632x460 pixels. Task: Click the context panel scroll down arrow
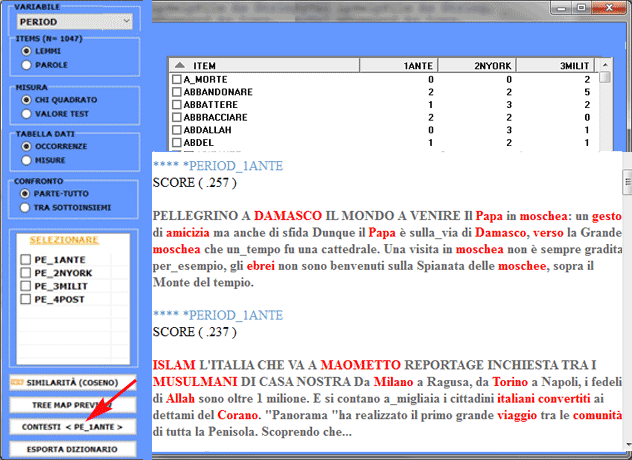(x=628, y=445)
